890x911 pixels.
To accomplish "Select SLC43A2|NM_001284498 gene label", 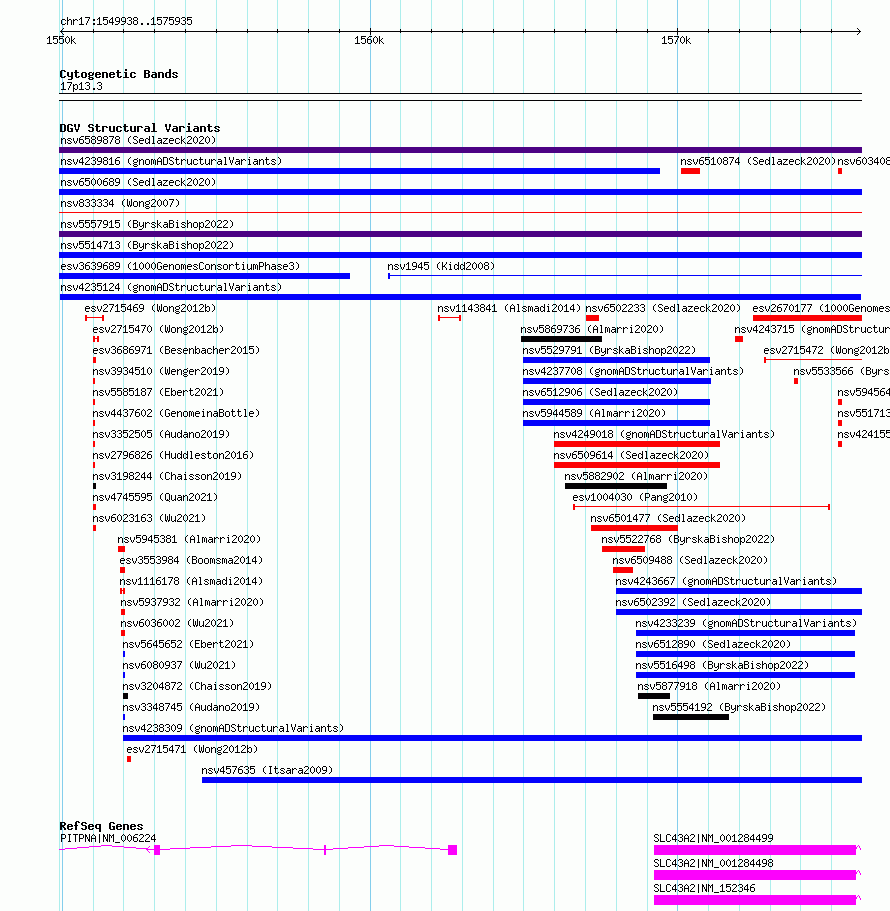I will click(713, 862).
